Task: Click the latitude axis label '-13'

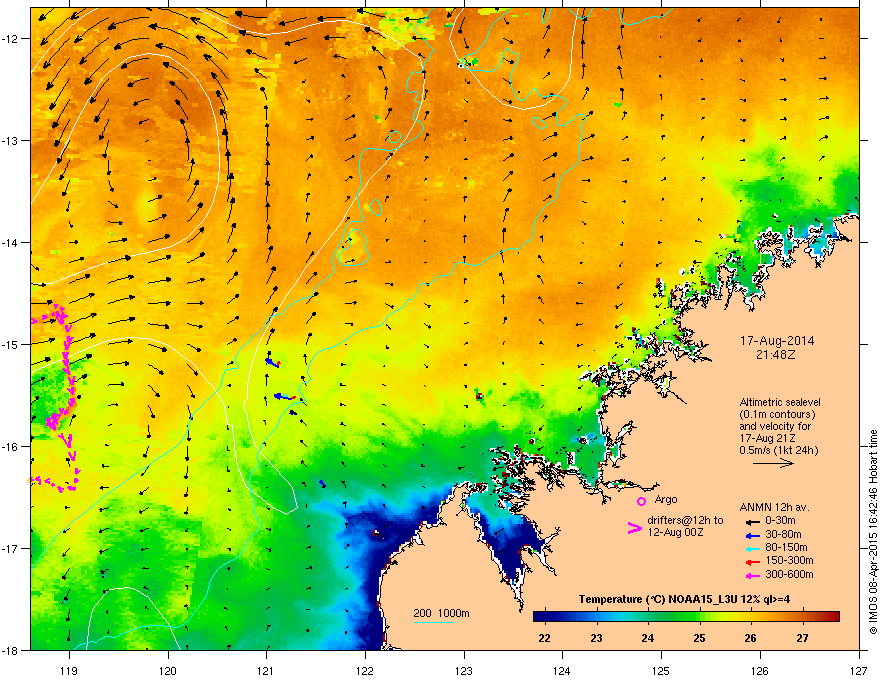Action: [x=11, y=140]
